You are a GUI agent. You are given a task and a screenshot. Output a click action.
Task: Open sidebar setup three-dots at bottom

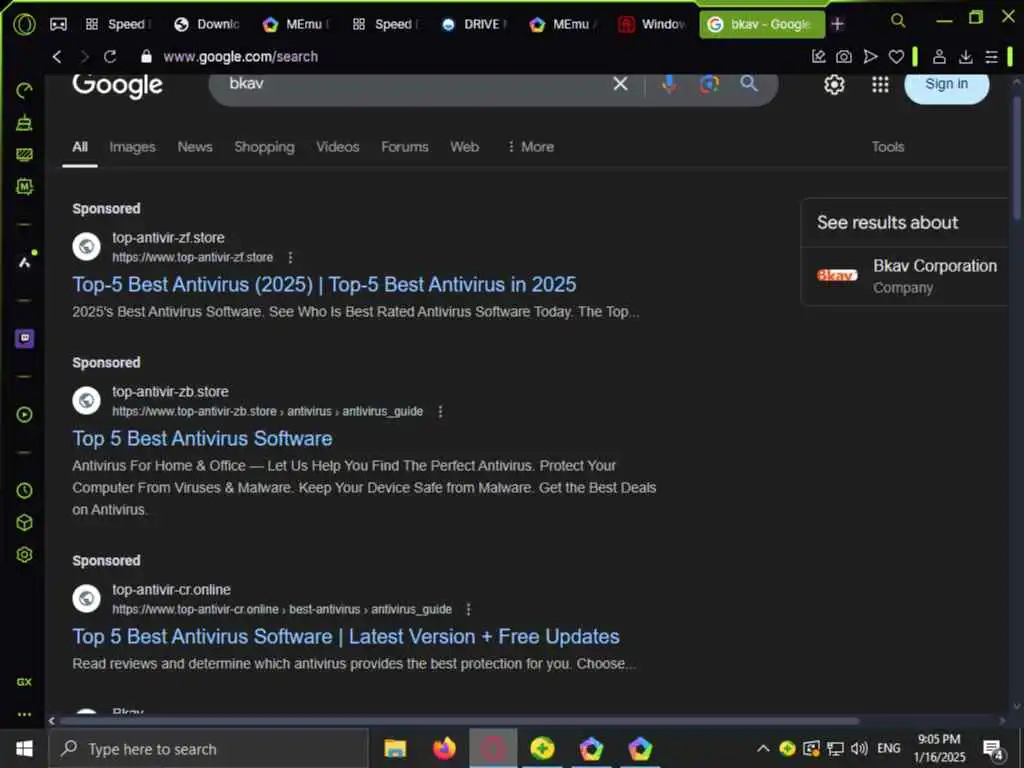[24, 714]
